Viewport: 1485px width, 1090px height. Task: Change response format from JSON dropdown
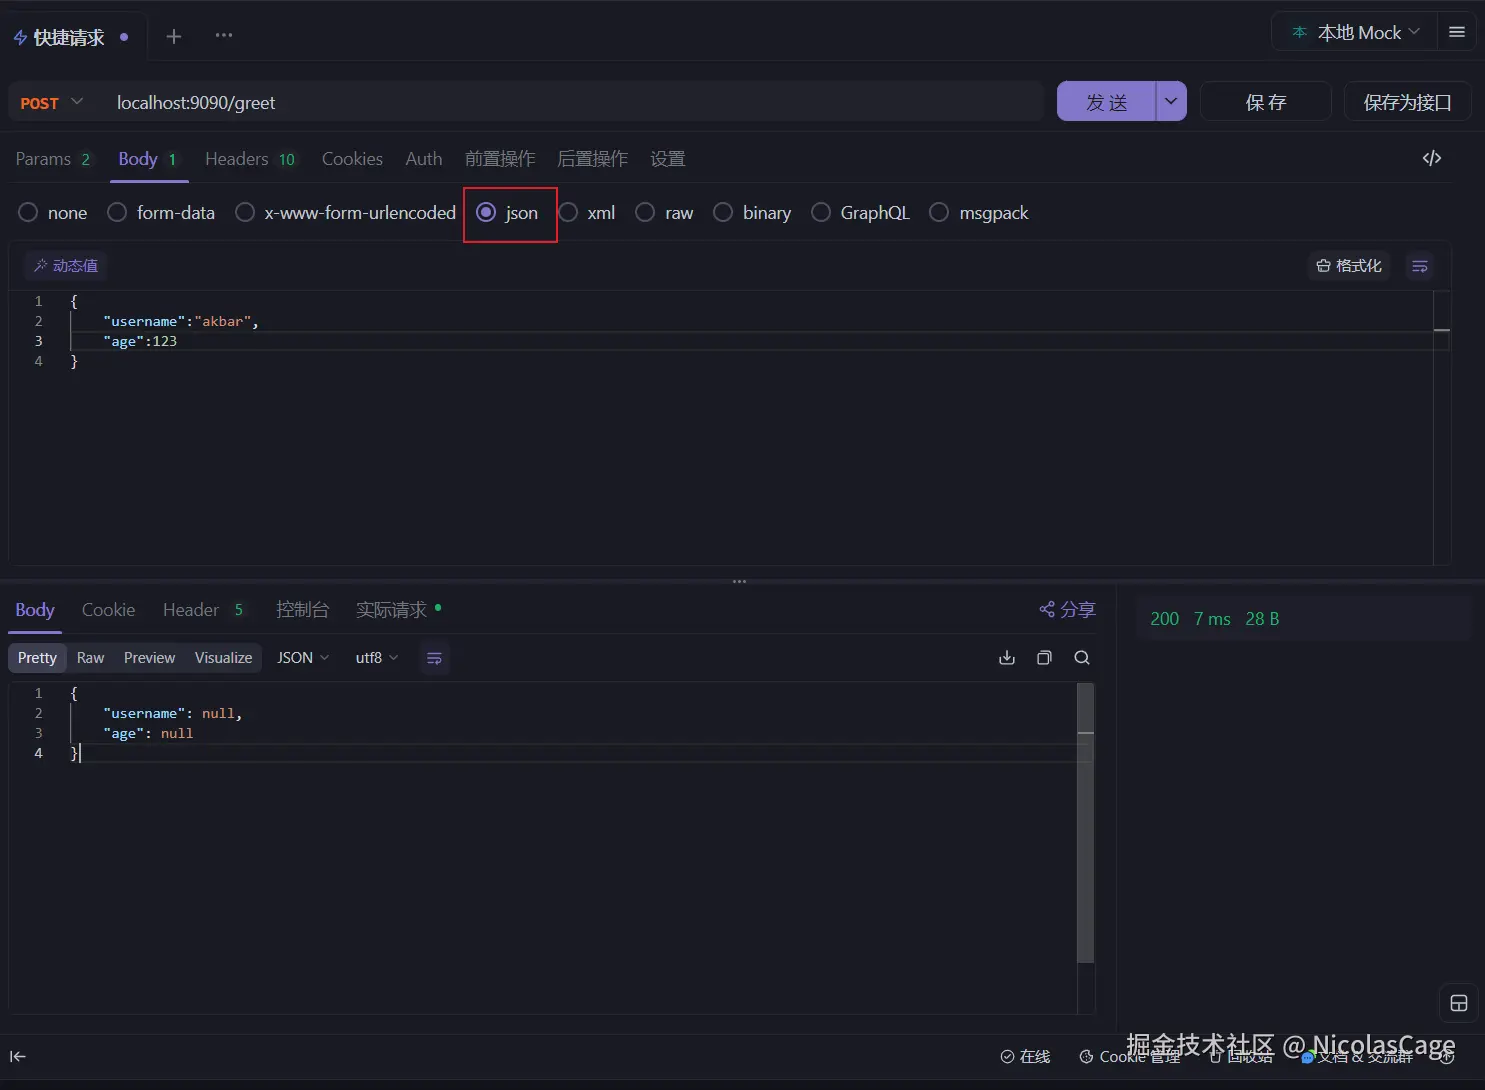click(303, 658)
